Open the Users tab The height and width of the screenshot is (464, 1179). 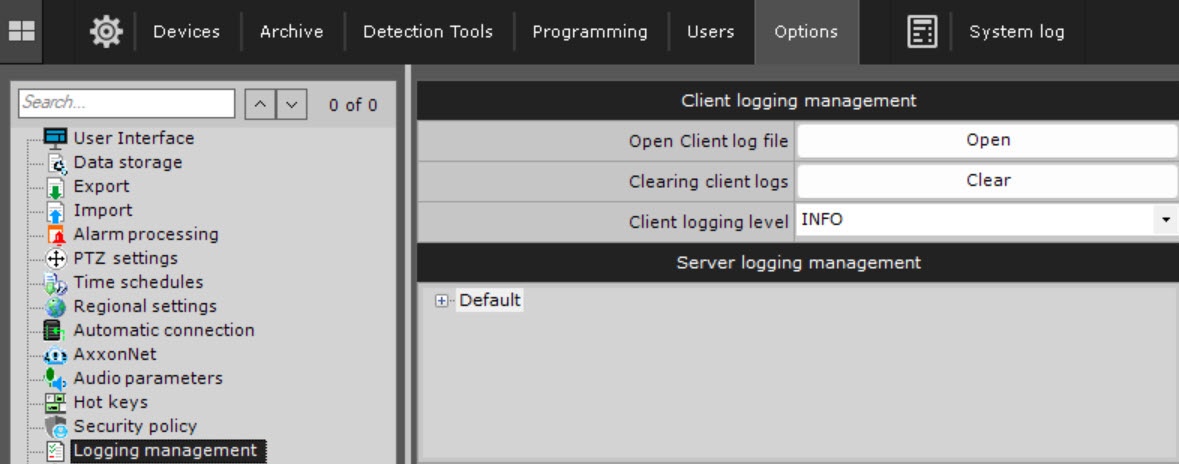(711, 32)
